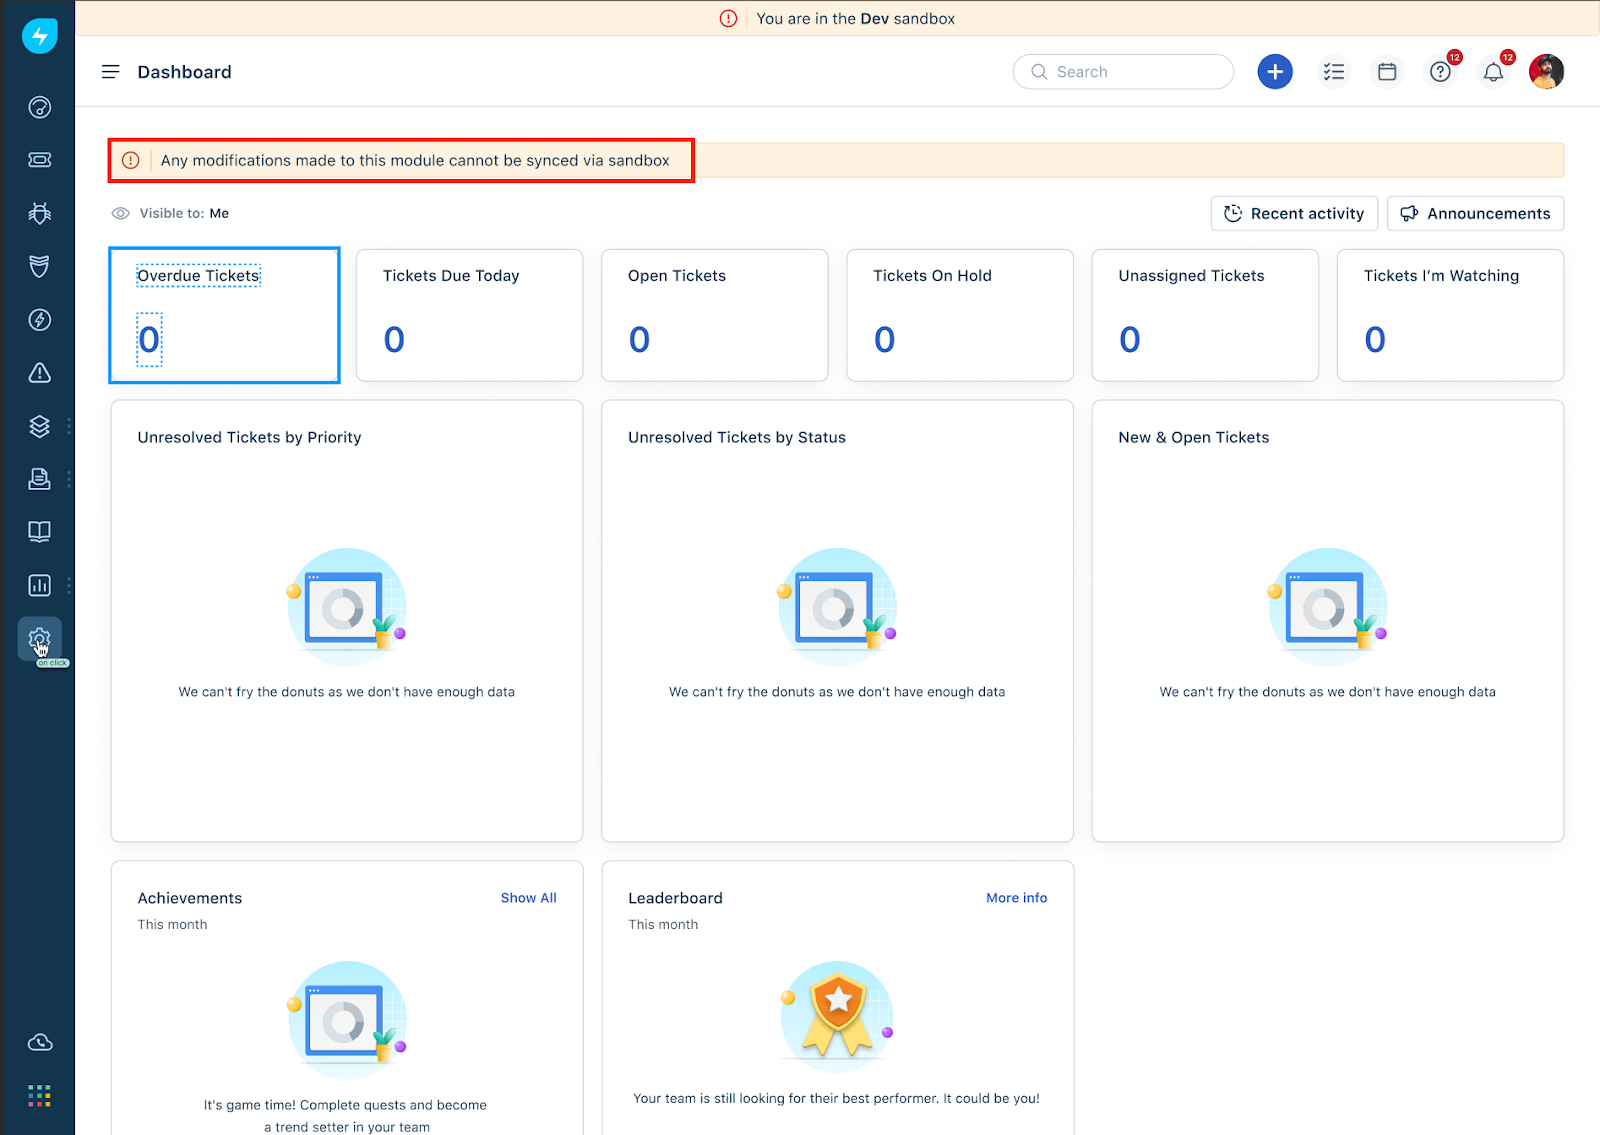Open the Problems bug icon in the sidebar
This screenshot has height=1135, width=1600.
click(40, 213)
